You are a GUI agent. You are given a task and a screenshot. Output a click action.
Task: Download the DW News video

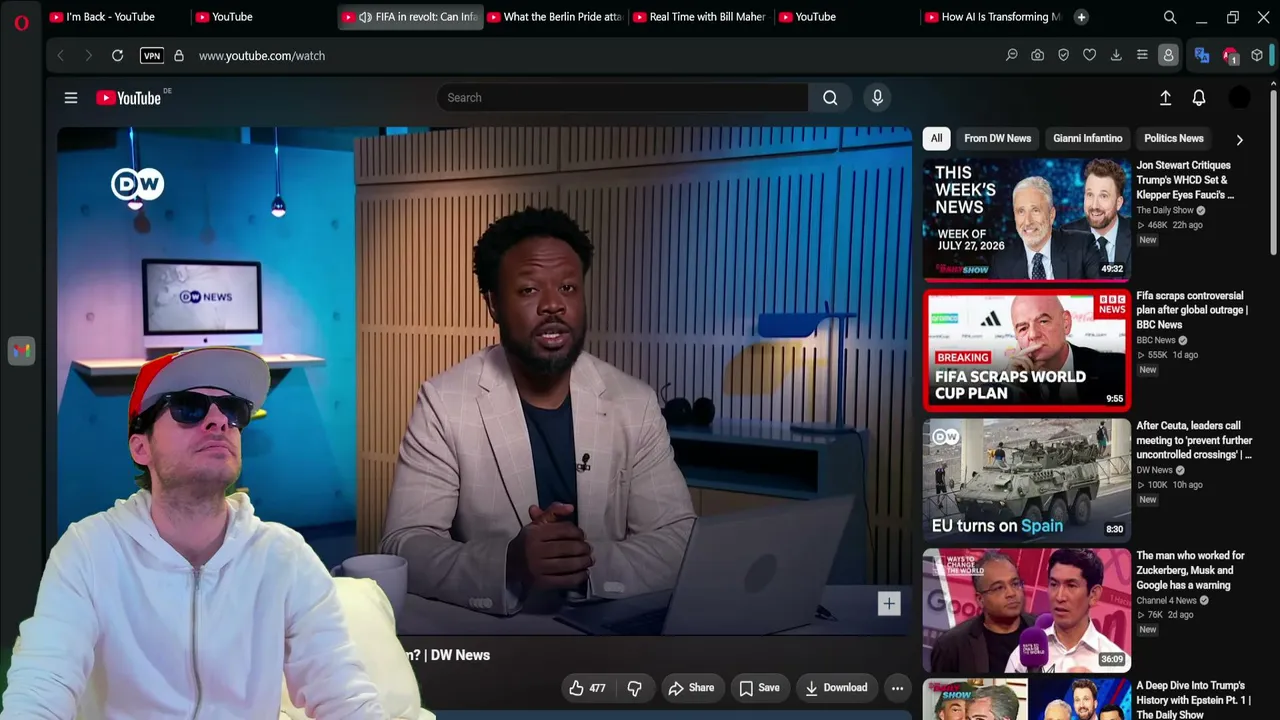(836, 688)
